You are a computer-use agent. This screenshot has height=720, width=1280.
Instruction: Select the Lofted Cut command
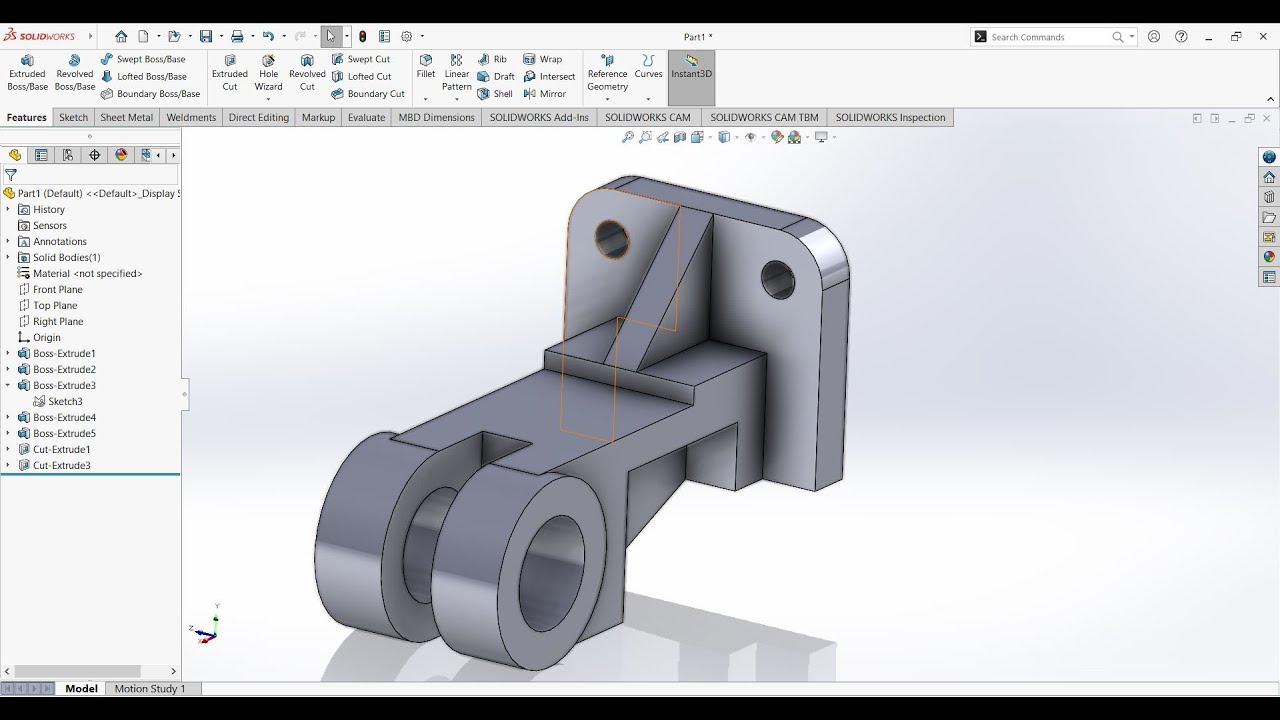361,76
